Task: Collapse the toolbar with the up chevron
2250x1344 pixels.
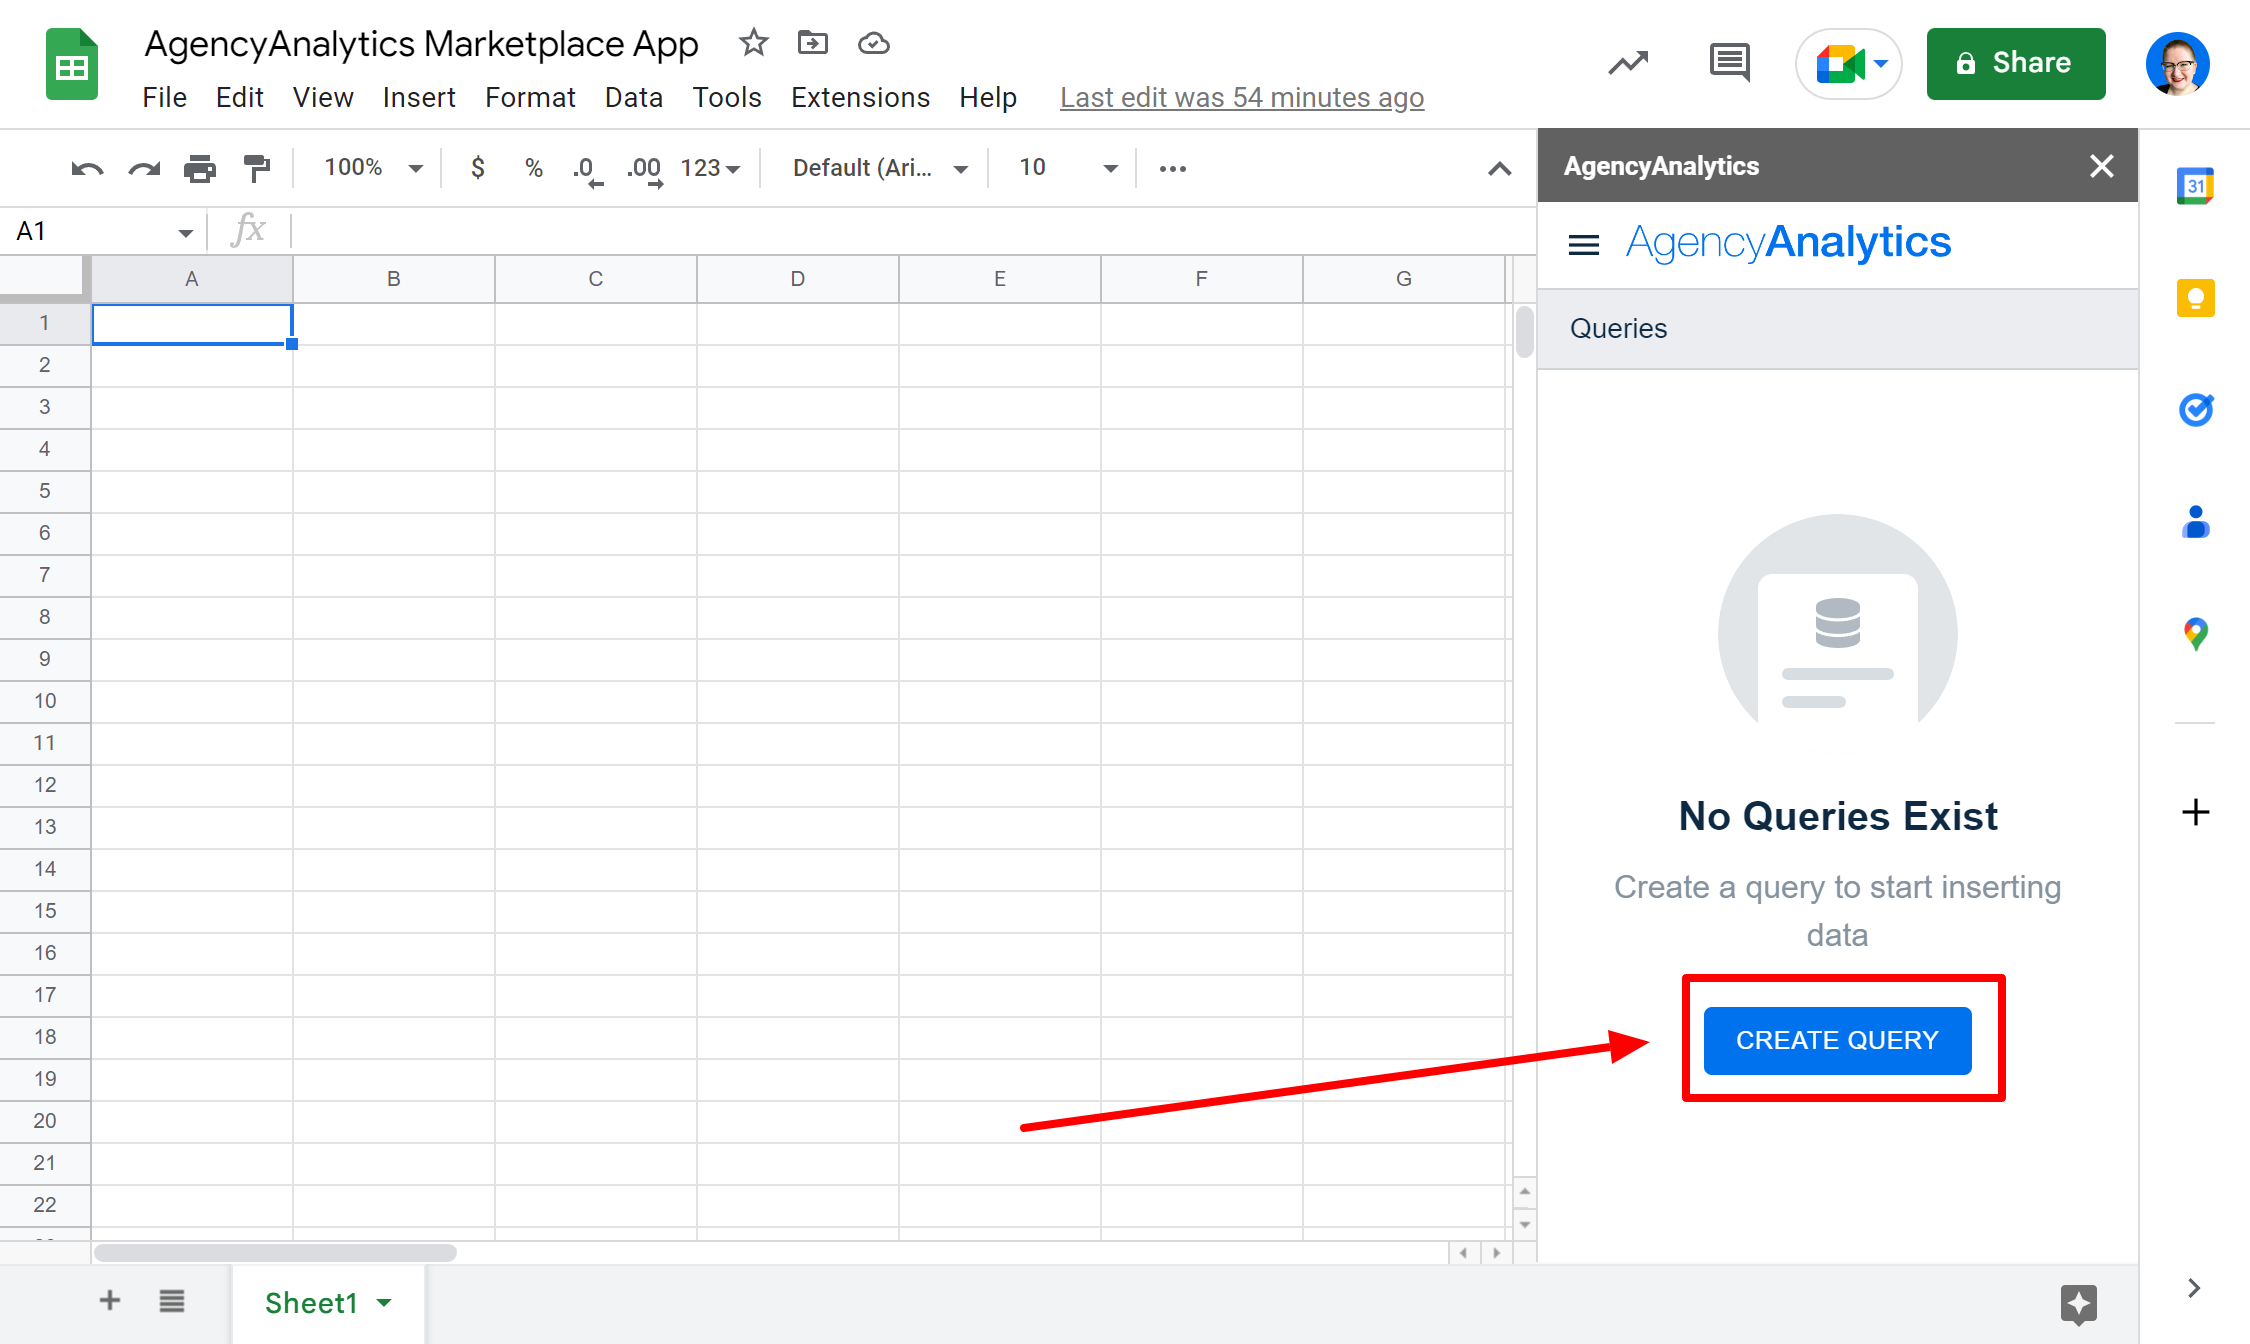Action: (x=1499, y=168)
